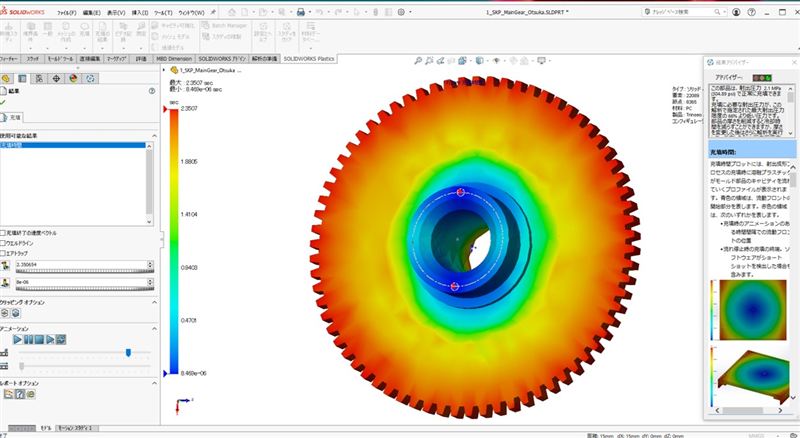Click the first clipping plane option icon

(x=5, y=313)
